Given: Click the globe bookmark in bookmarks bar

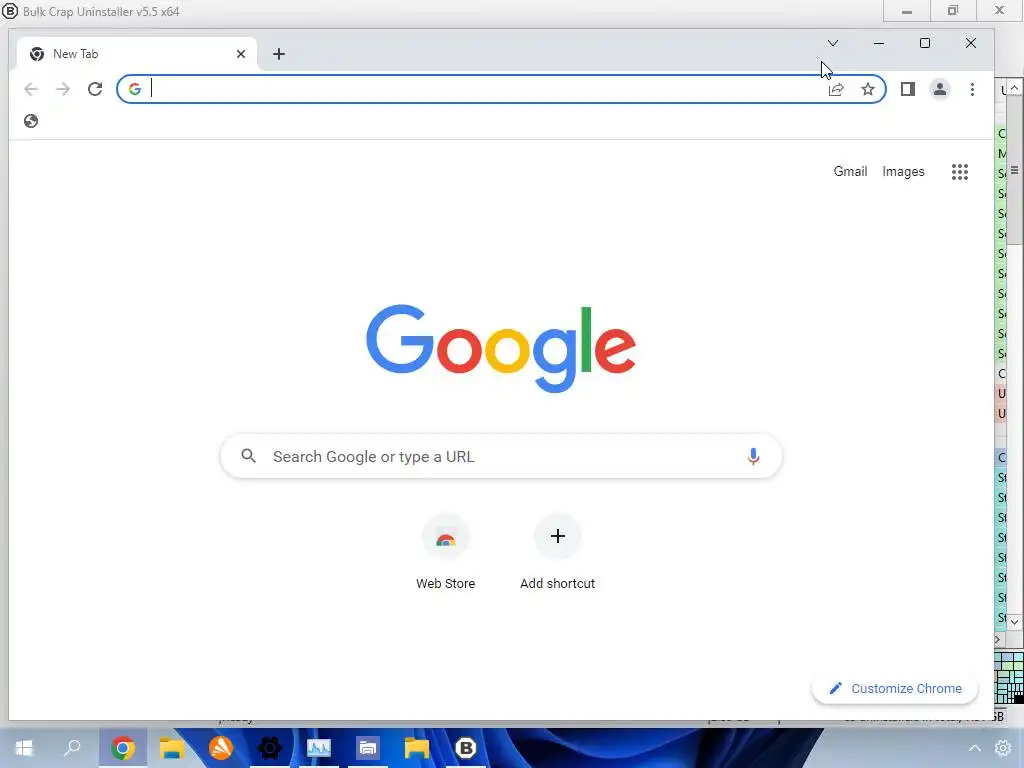Looking at the screenshot, I should (31, 121).
